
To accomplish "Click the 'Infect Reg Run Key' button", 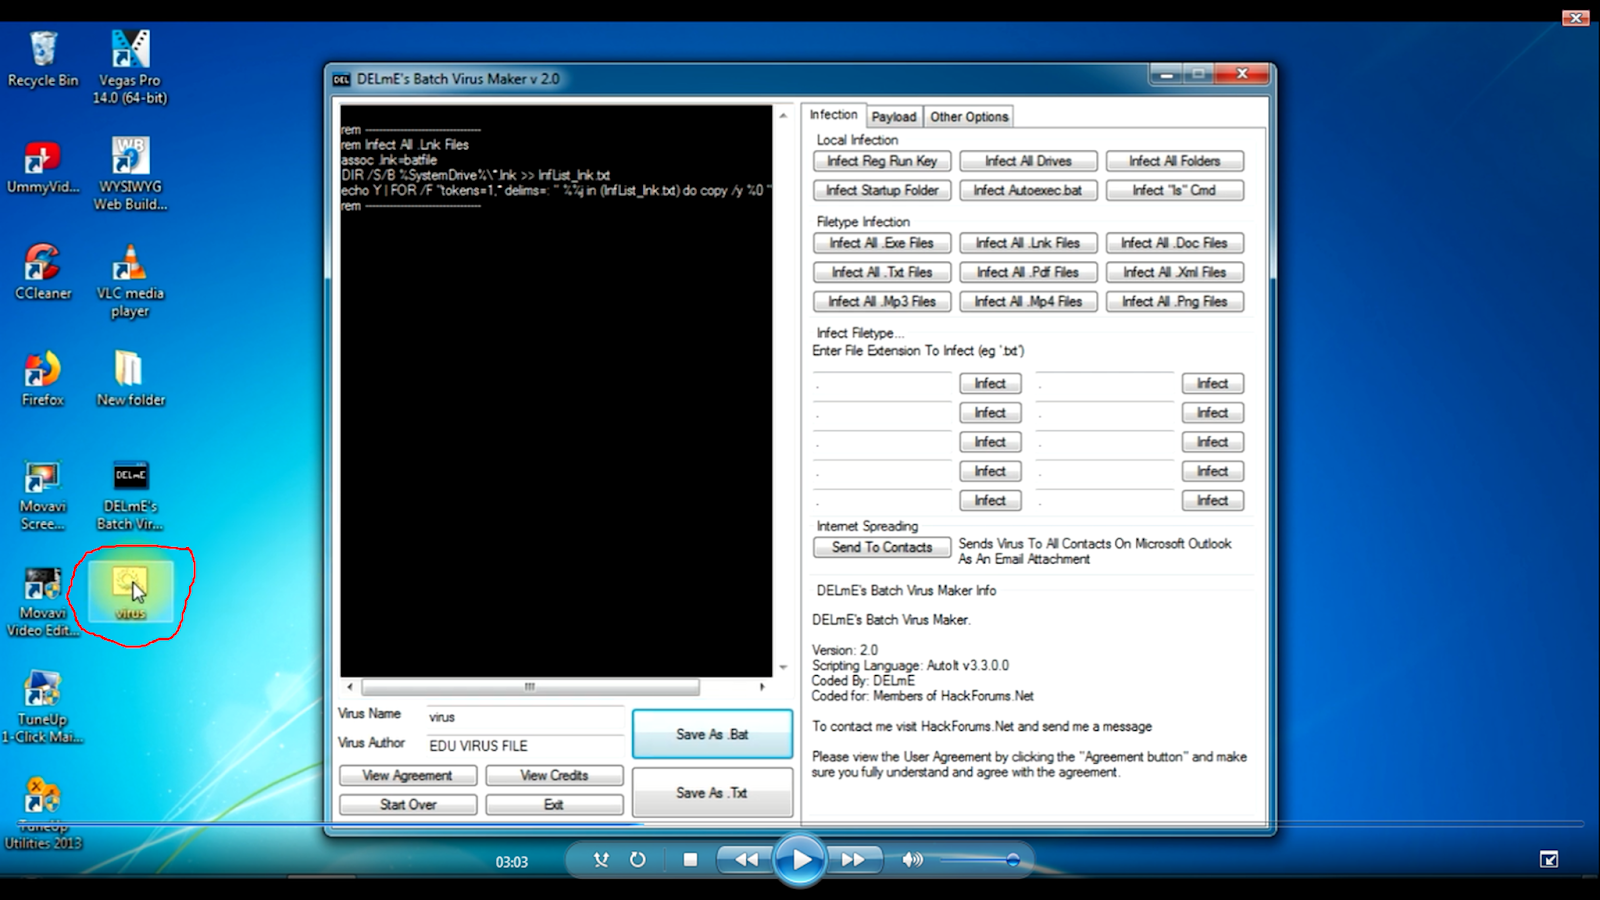I will (882, 161).
